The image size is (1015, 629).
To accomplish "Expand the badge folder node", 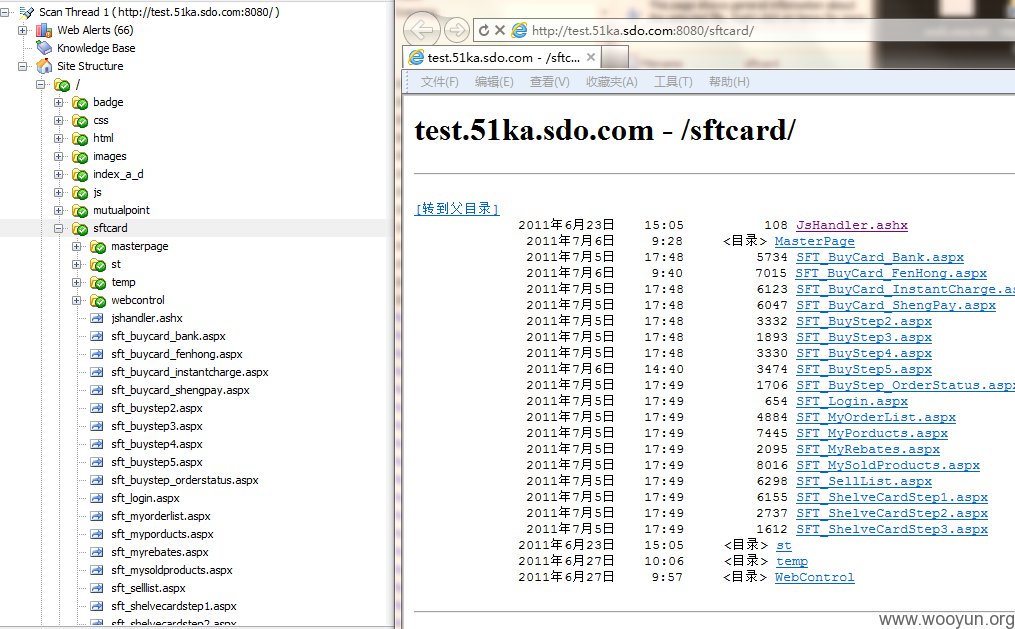I will point(59,102).
